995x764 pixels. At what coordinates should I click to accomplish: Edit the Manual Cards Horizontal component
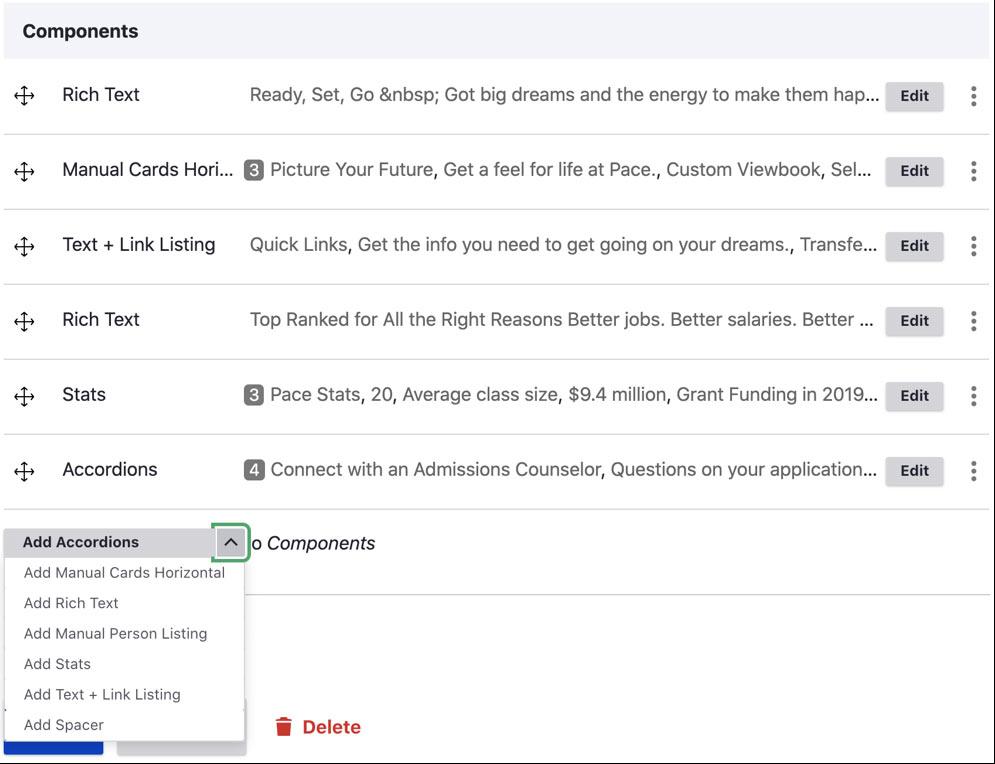[x=914, y=171]
